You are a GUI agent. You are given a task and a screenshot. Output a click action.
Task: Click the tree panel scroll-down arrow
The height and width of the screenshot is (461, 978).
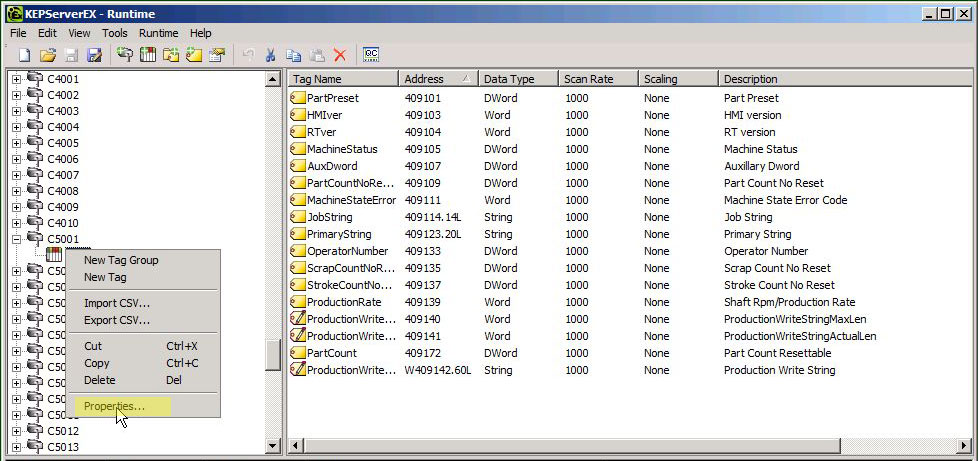tap(273, 445)
